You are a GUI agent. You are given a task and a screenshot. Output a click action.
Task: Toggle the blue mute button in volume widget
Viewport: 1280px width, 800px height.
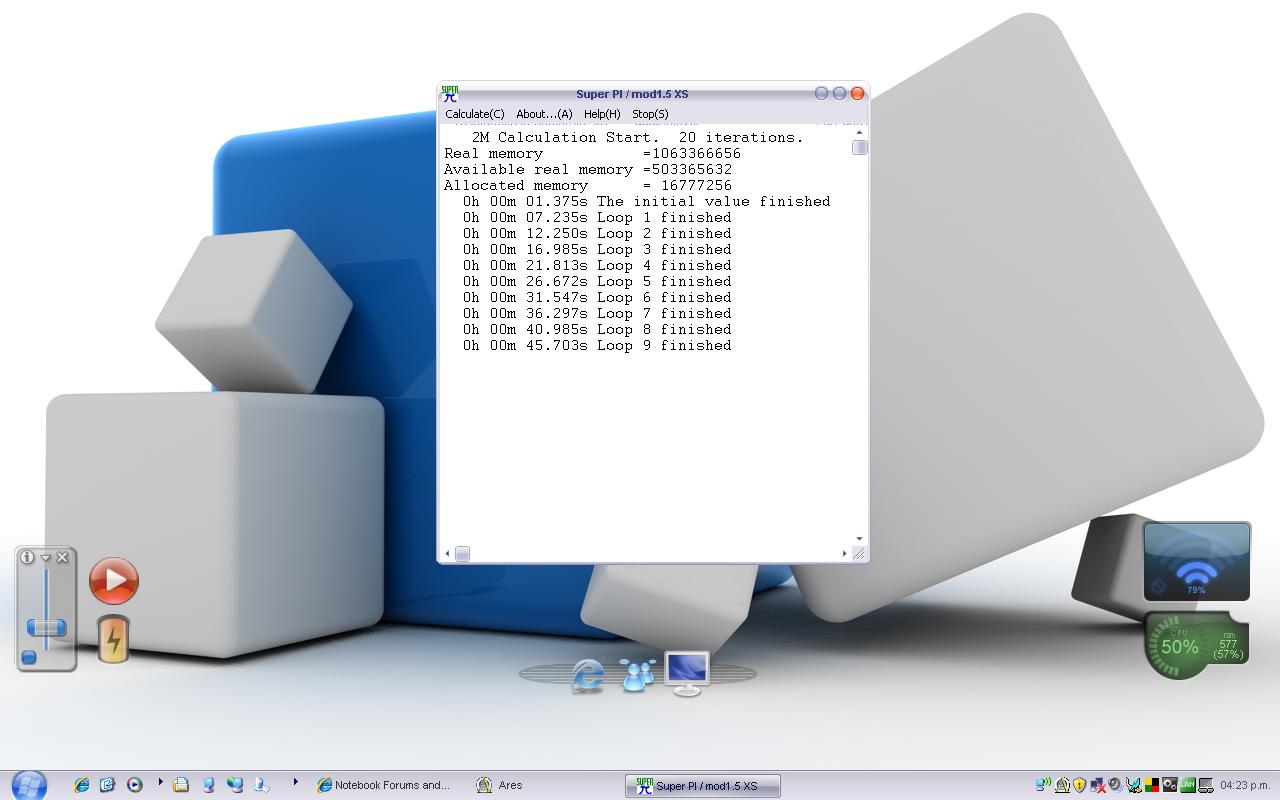click(29, 657)
